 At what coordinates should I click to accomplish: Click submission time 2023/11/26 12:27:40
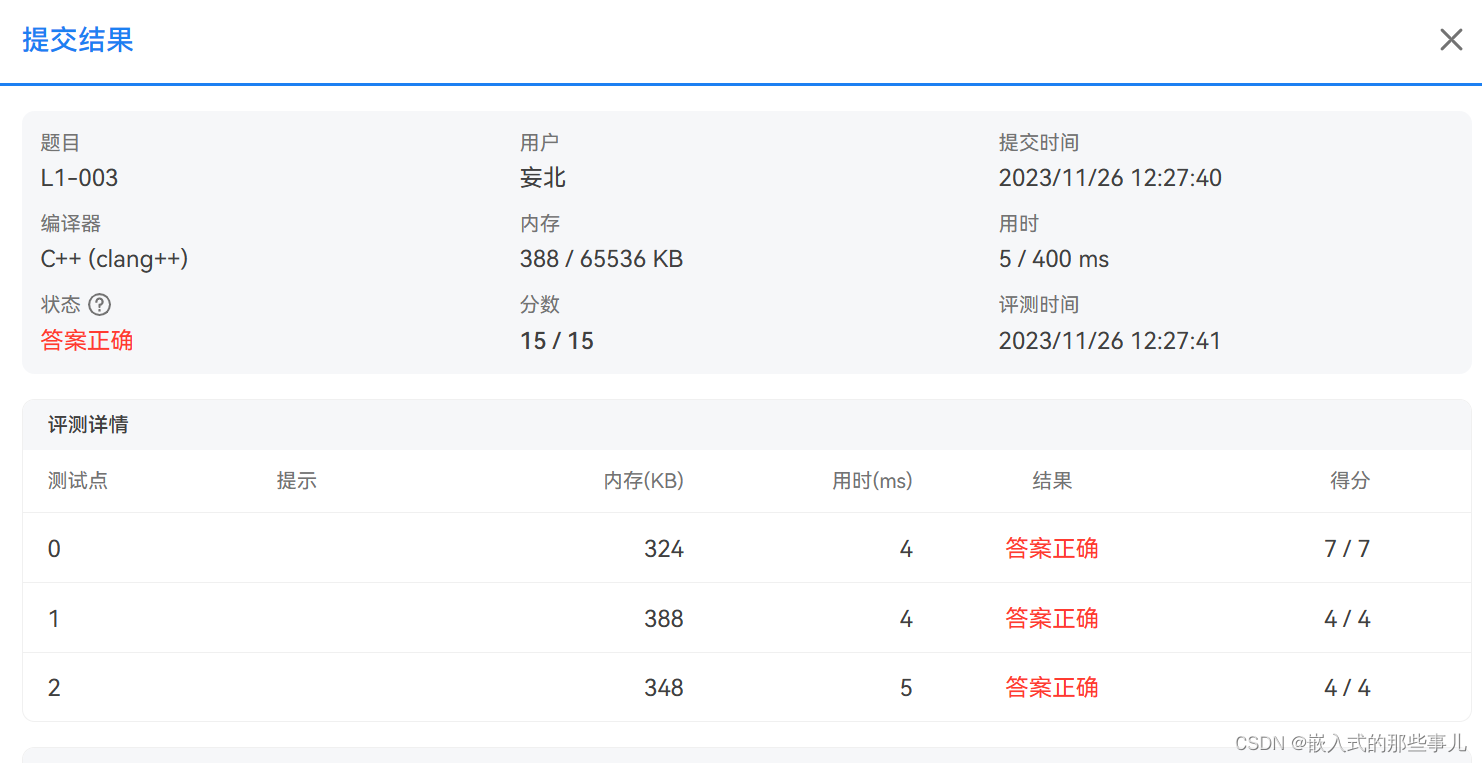click(1110, 178)
